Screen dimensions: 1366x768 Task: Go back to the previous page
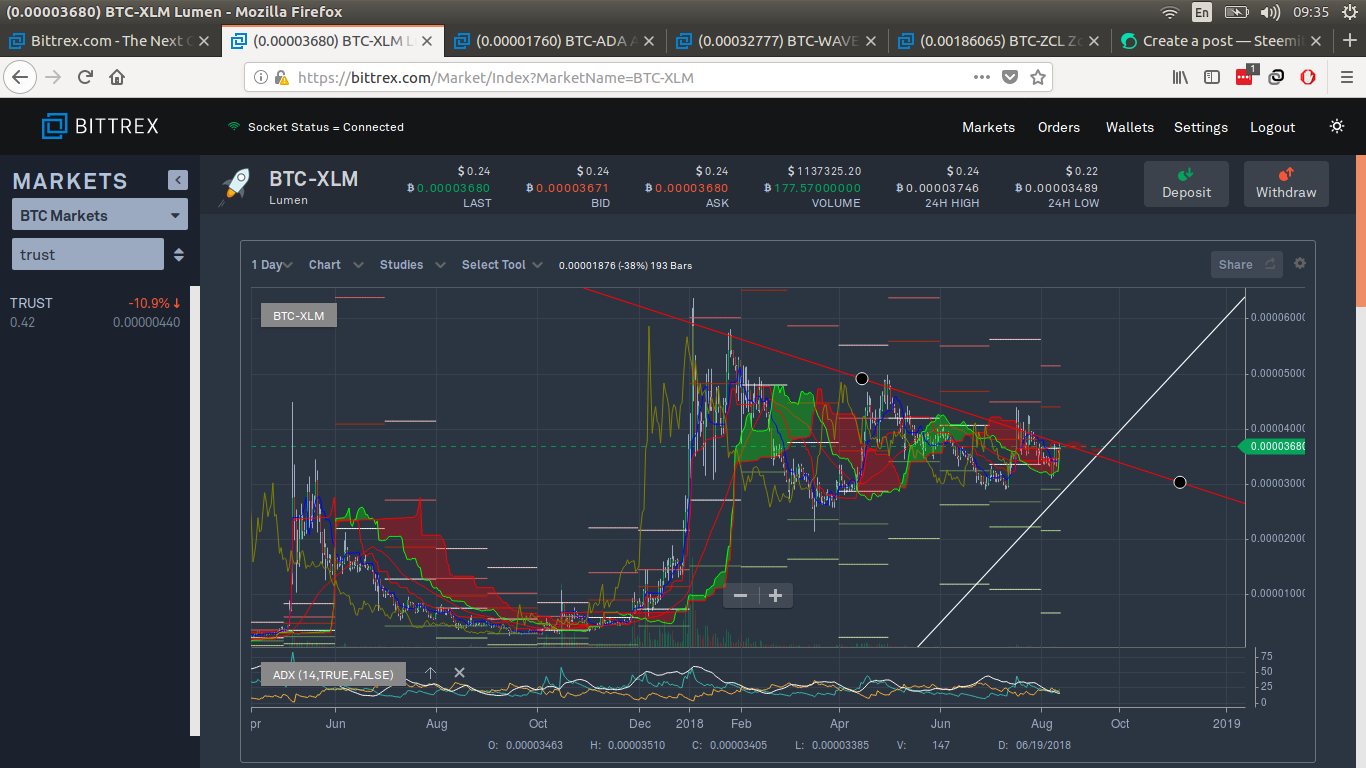[x=21, y=77]
